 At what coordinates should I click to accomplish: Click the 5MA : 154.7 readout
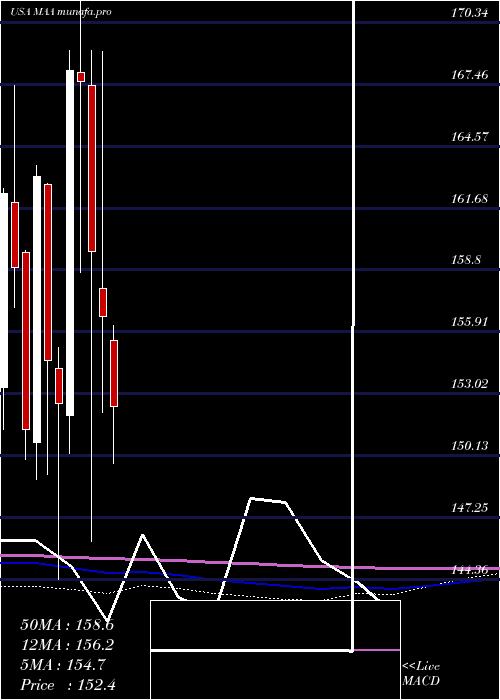pyautogui.click(x=63, y=665)
